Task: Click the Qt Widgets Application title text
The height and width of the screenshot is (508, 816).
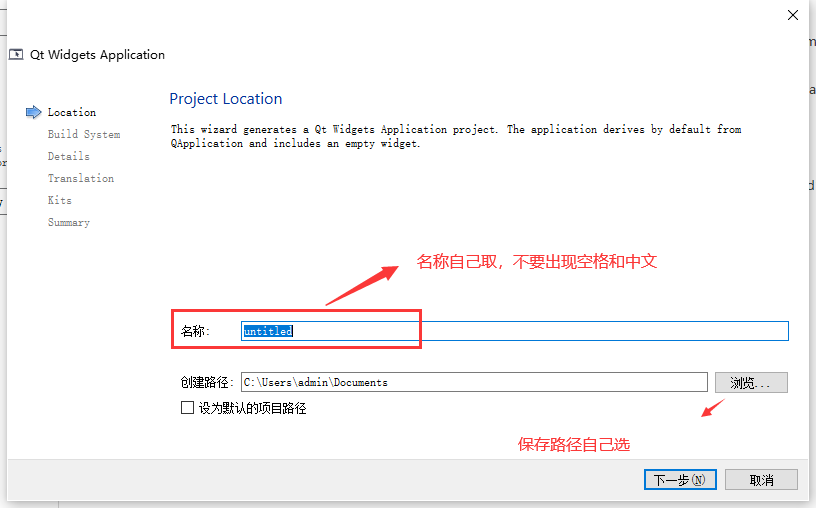Action: pos(97,55)
